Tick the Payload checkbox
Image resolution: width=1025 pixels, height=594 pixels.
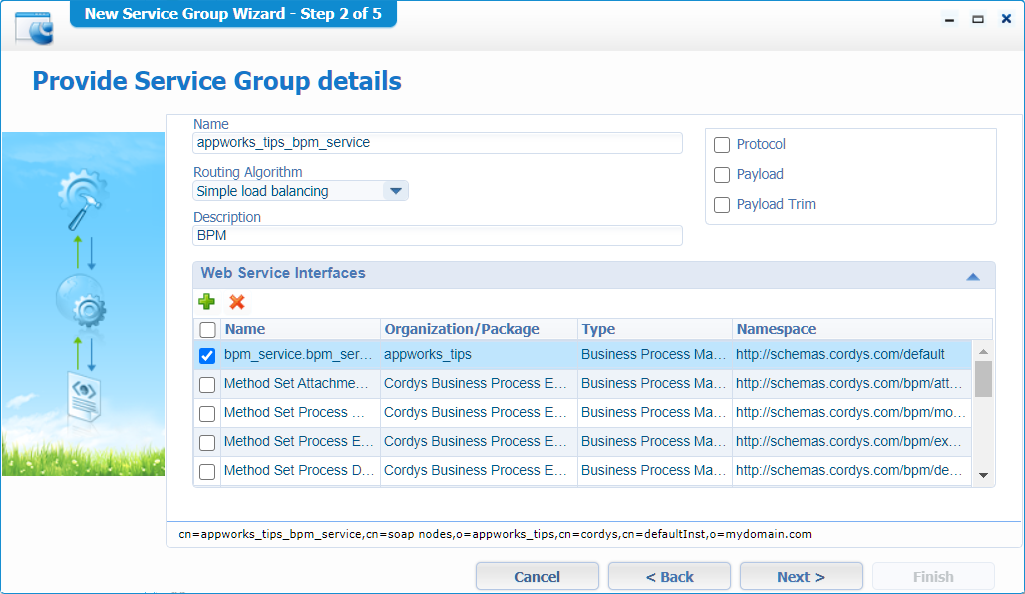[722, 175]
